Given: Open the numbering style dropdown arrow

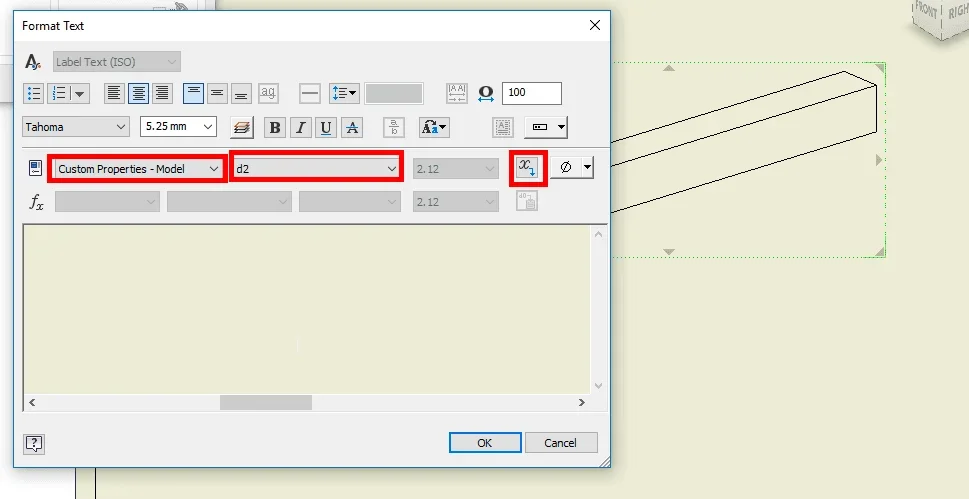Looking at the screenshot, I should [x=79, y=93].
